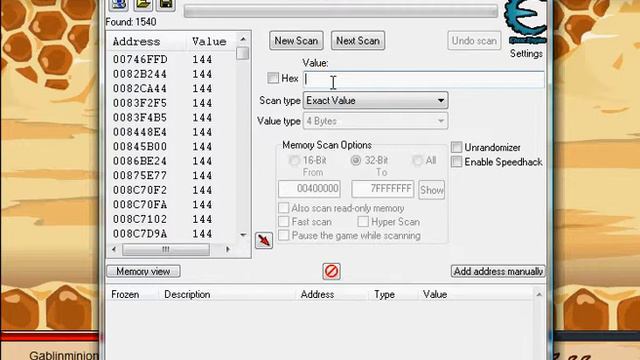Enable Speedhack checkbox
Screen dimensions: 640x360
point(456,162)
